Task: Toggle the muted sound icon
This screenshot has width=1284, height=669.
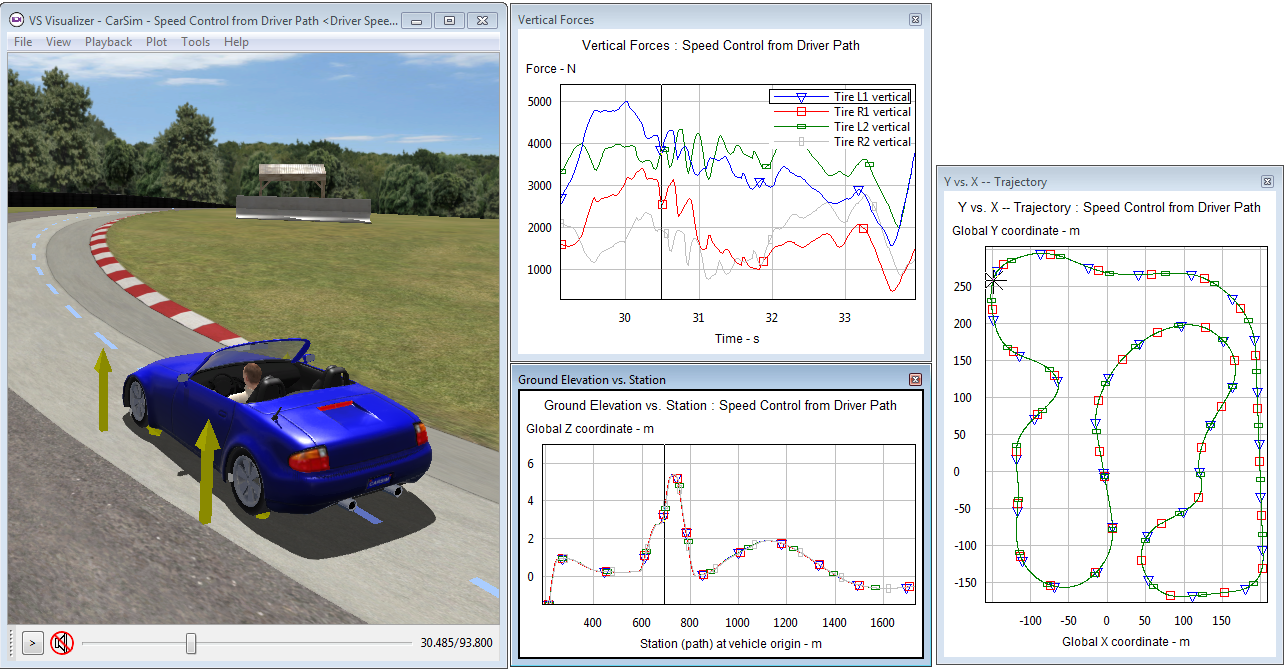Action: coord(62,643)
